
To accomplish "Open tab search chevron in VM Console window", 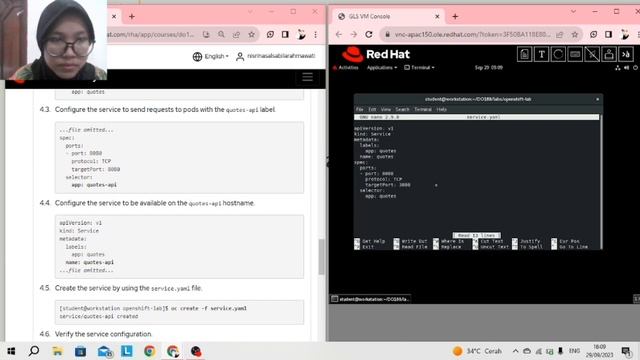I will 573,11.
